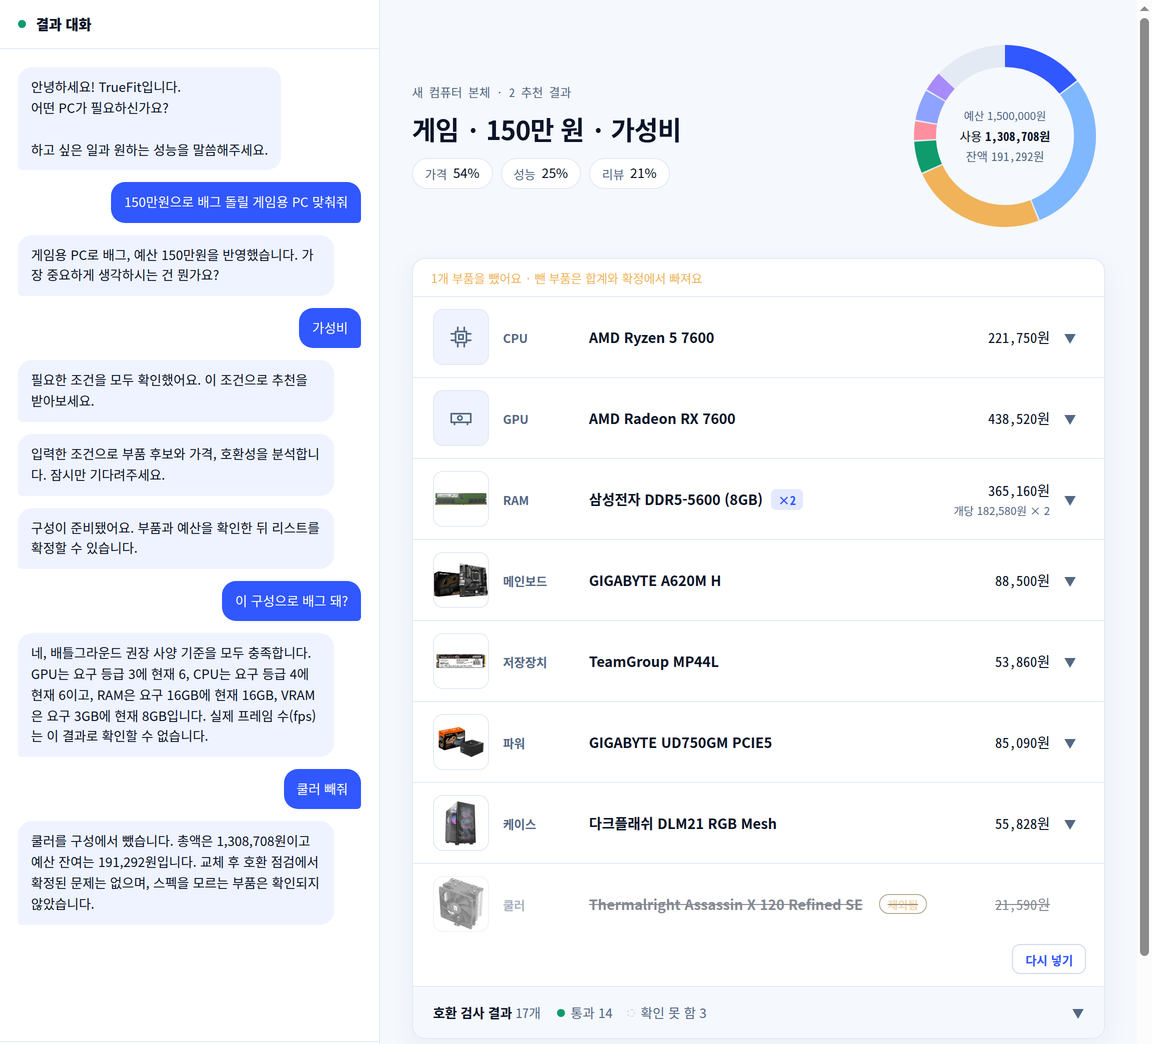Image resolution: width=1152 pixels, height=1044 pixels.
Task: Open the GIGABYTE A620M H motherboard thumbnail
Action: pos(461,580)
